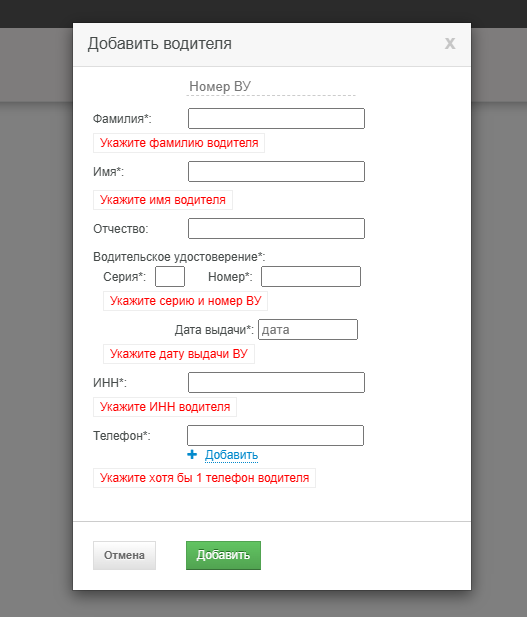Click the Укажите фамилию водителя error message

pos(179,143)
